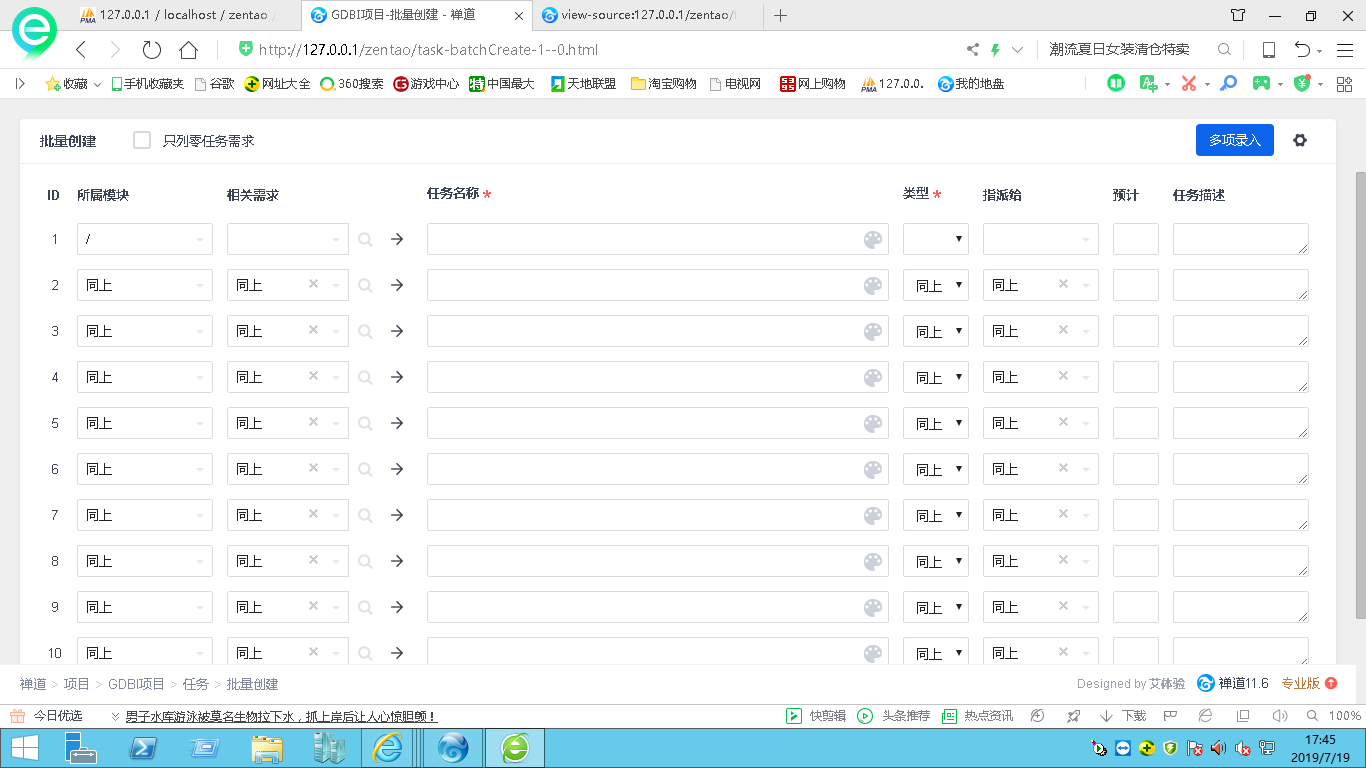Screen dimensions: 1366x768
Task: Switch to the view-source tab
Action: pyautogui.click(x=648, y=15)
